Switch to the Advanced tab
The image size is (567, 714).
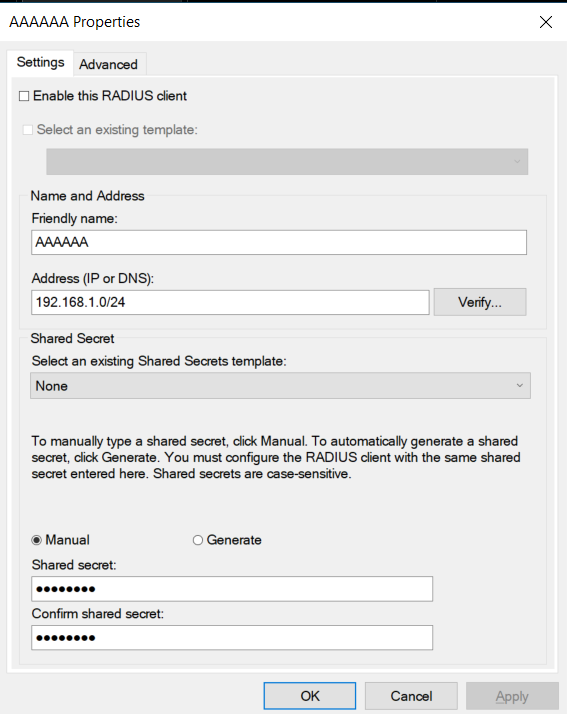(x=108, y=64)
